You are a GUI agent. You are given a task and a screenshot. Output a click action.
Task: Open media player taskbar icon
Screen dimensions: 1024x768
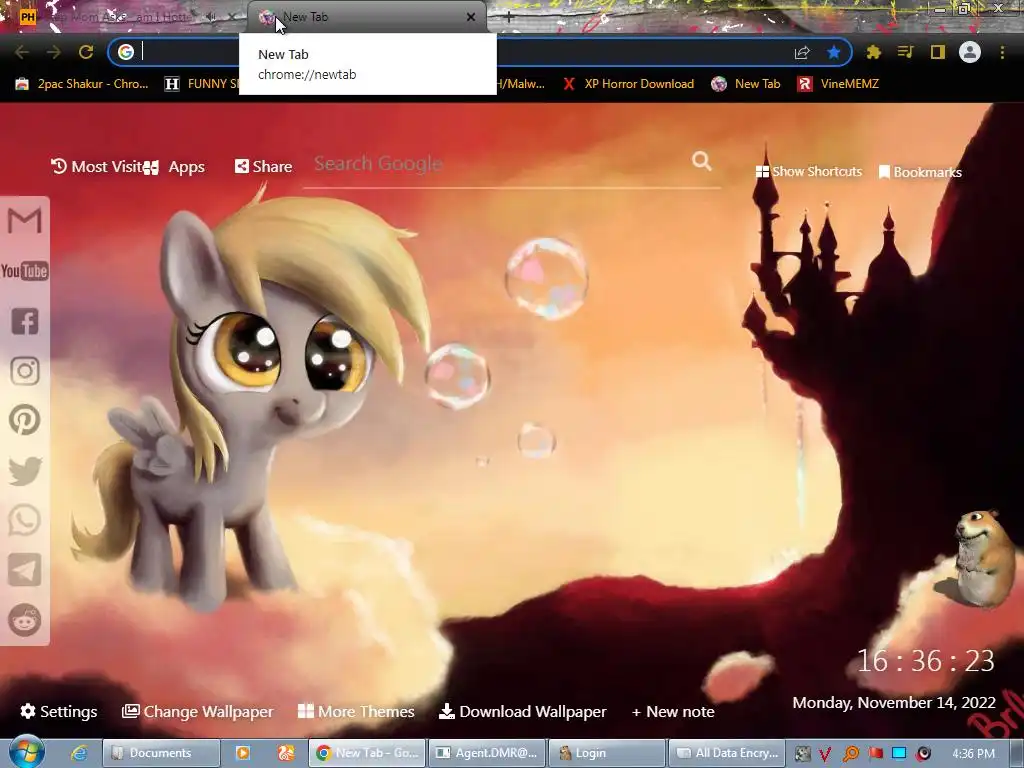click(242, 753)
